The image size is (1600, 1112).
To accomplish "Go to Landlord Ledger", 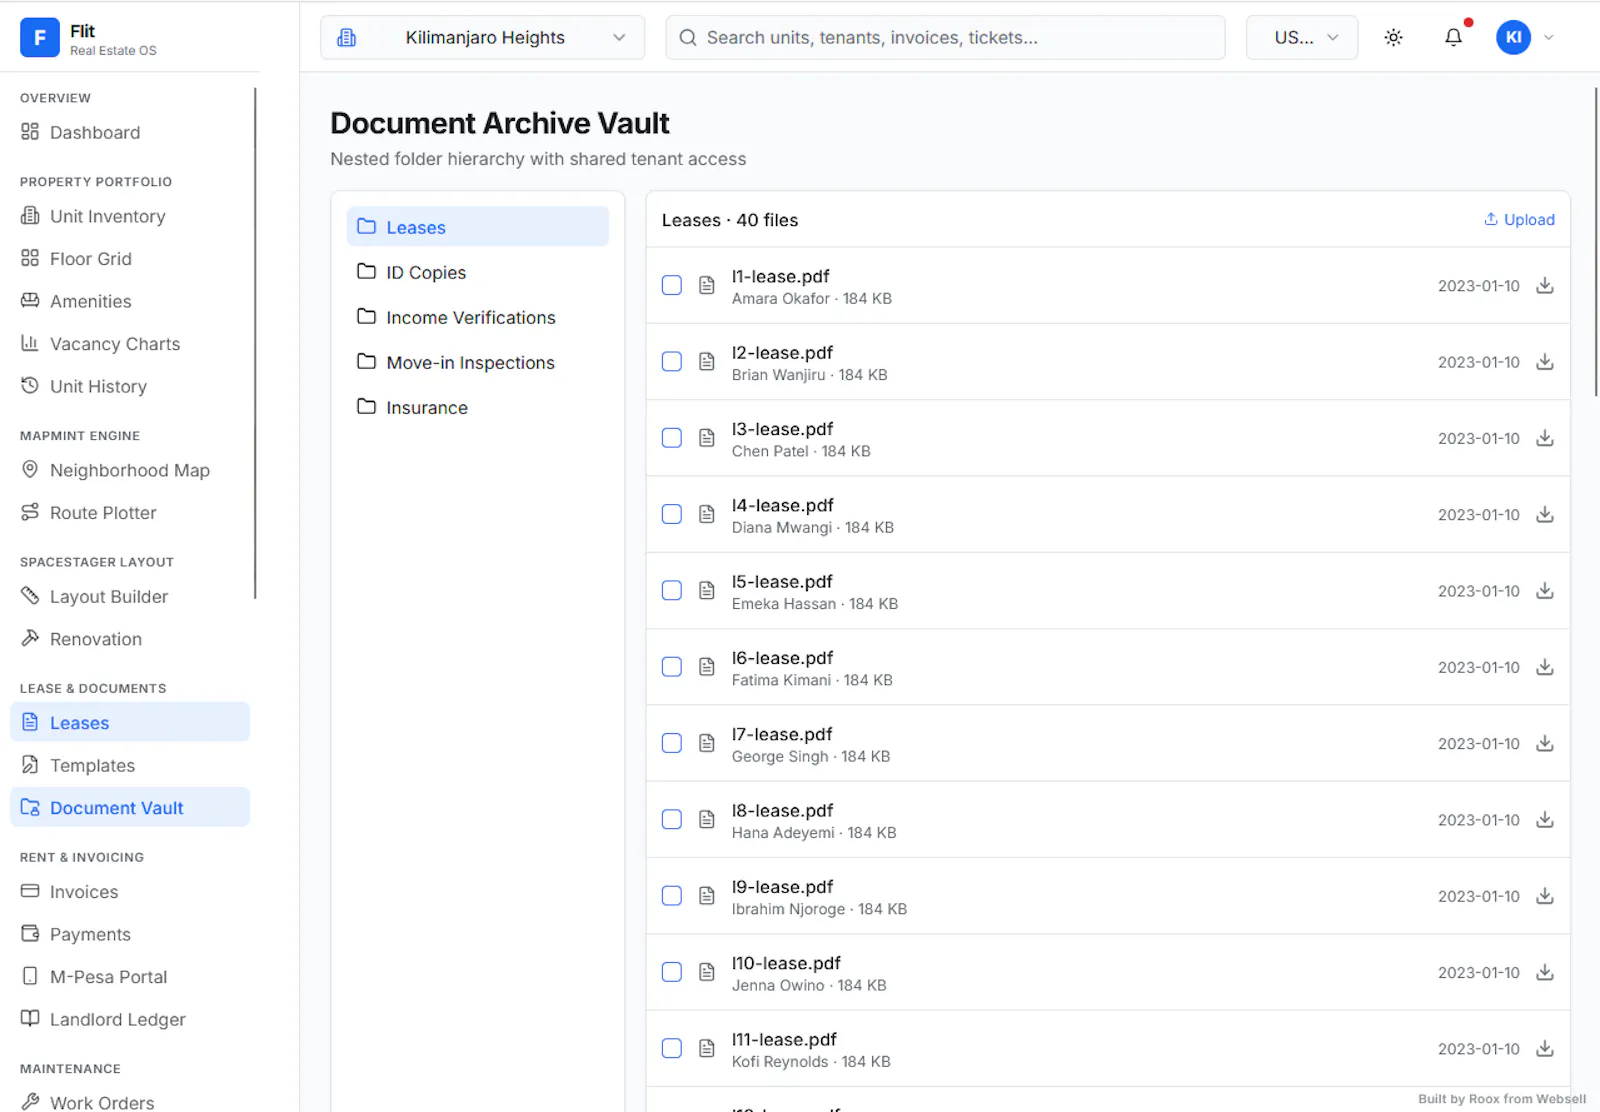I will point(130,1019).
